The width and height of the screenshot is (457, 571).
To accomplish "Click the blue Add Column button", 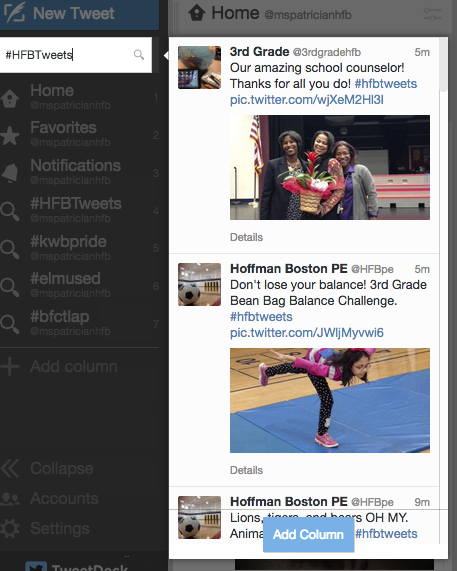I will [308, 535].
